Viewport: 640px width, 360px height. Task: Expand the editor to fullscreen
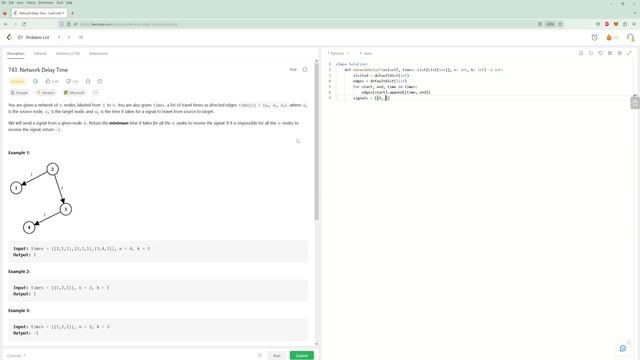click(629, 53)
